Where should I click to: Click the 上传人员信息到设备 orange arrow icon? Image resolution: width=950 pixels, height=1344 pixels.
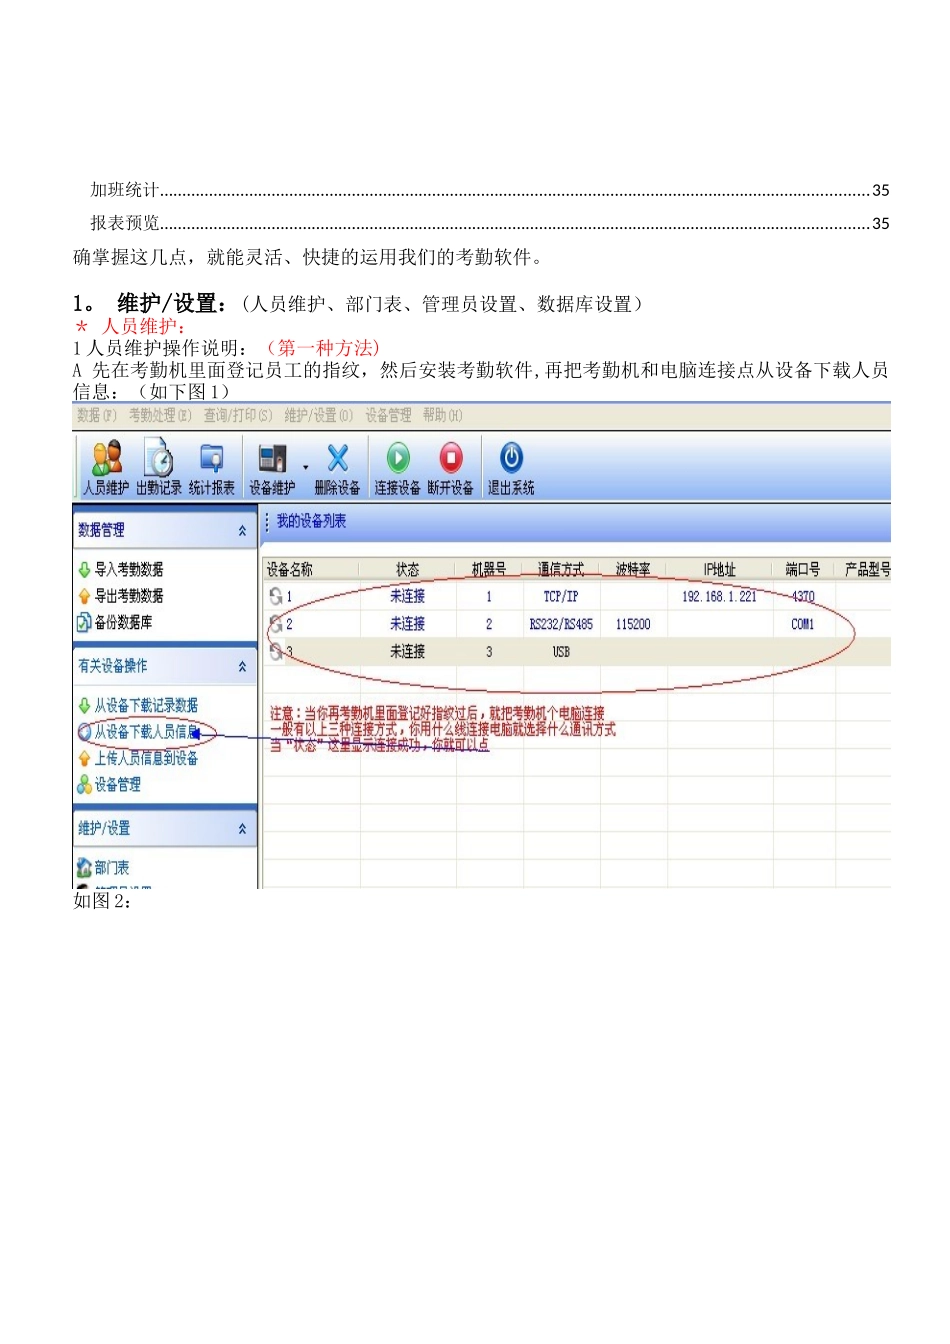pos(84,759)
